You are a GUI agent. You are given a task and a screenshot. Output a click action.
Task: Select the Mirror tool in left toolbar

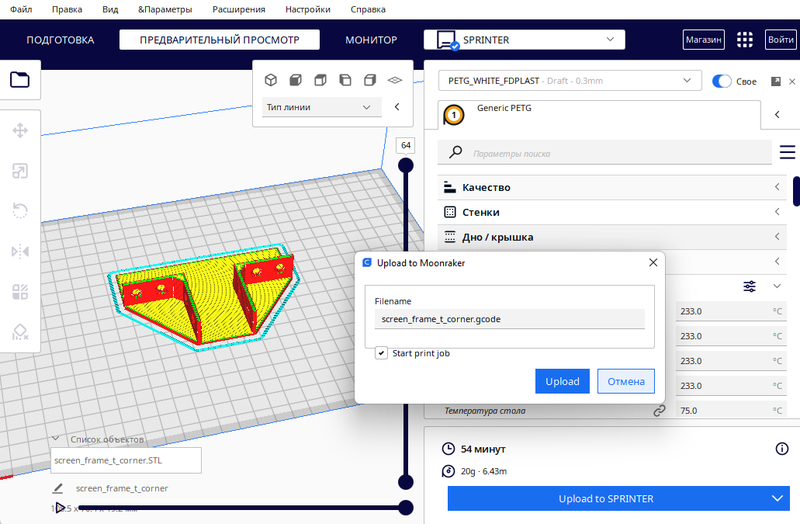point(20,251)
